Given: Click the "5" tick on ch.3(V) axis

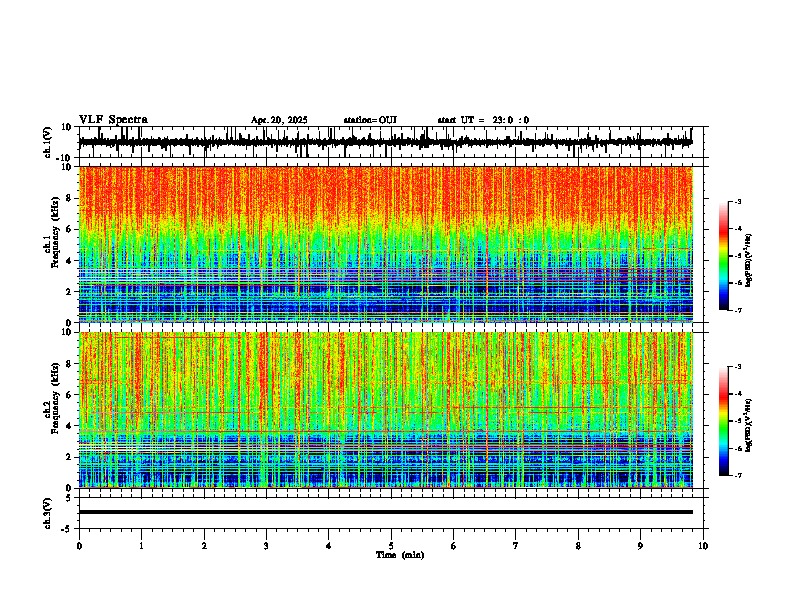Looking at the screenshot, I should [69, 498].
